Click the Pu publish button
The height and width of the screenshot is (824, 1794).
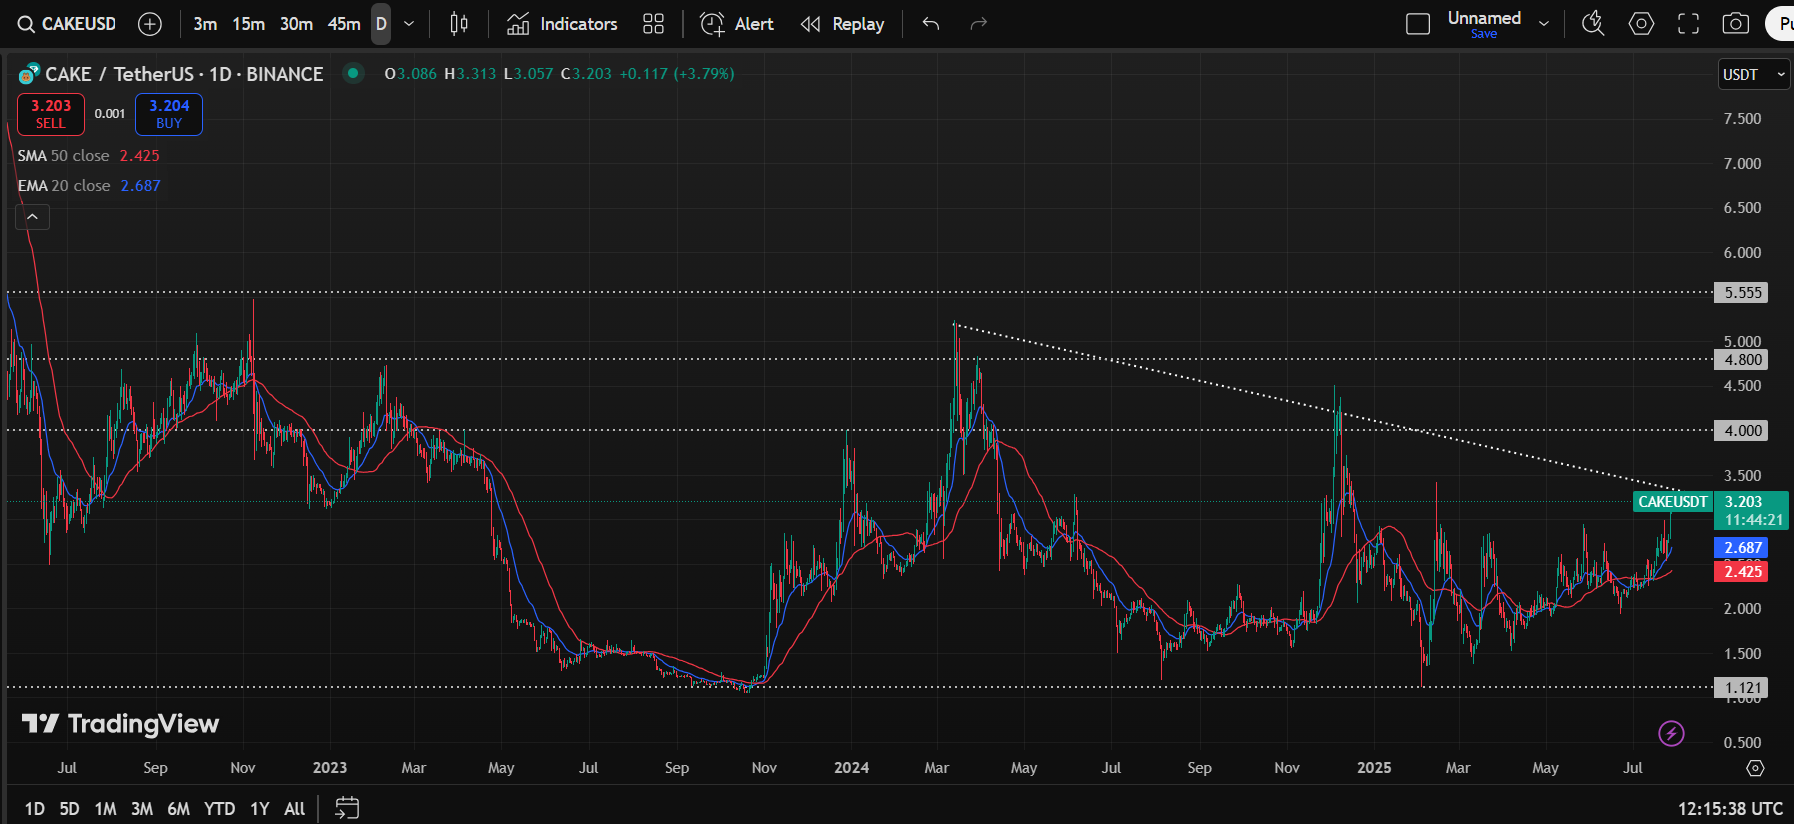click(1781, 24)
